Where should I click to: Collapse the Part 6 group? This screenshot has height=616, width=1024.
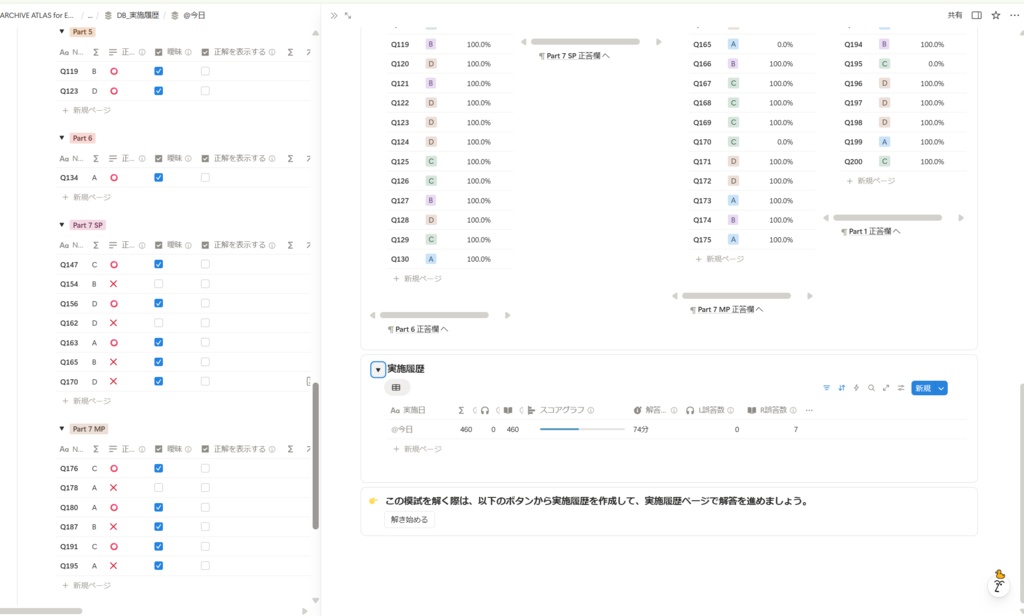[62, 138]
